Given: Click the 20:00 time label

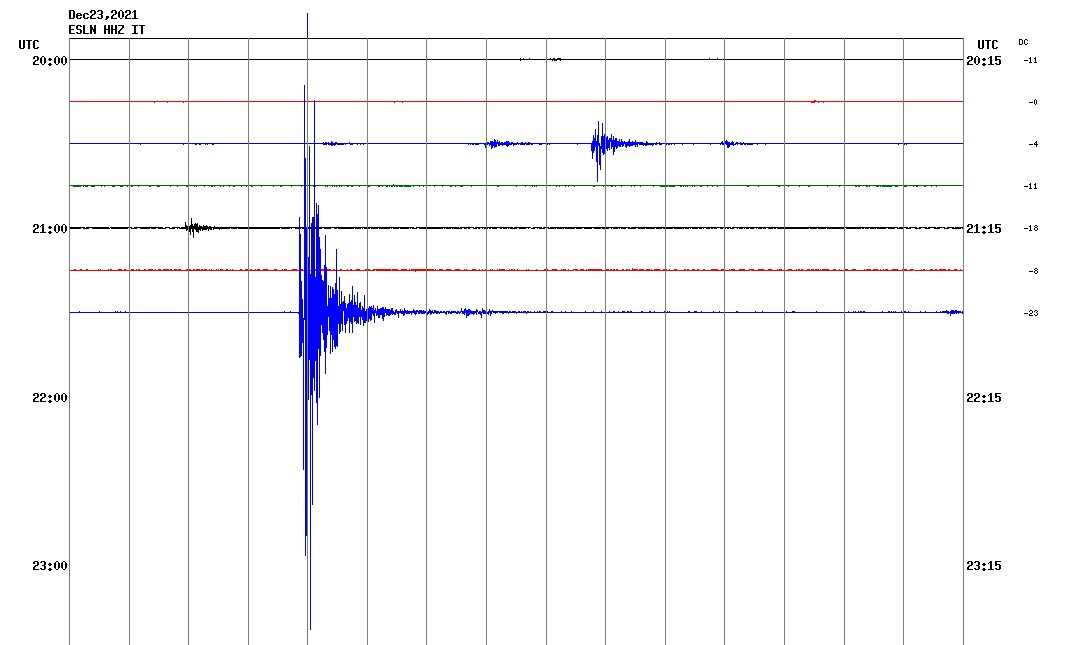Looking at the screenshot, I should [50, 61].
